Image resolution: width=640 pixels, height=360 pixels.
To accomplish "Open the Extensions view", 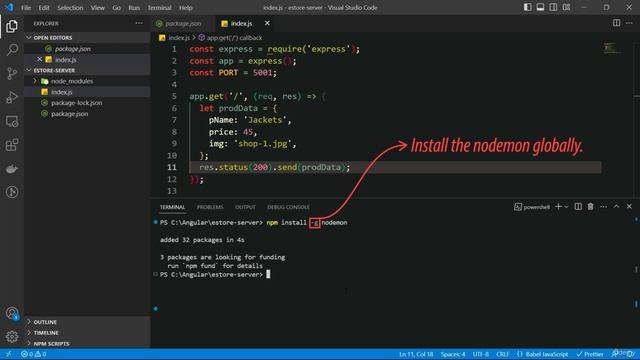I will pyautogui.click(x=12, y=145).
